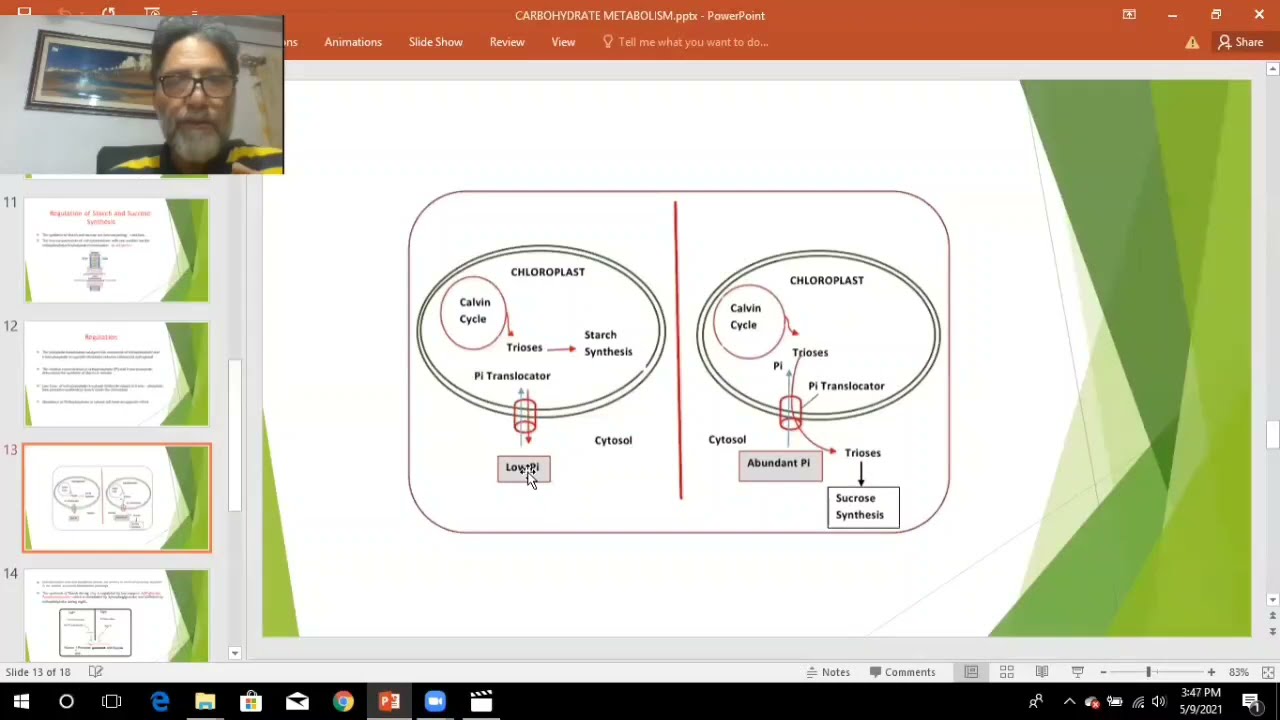Click the OneDrive tray icon
This screenshot has height=720, width=1280.
(x=1092, y=702)
